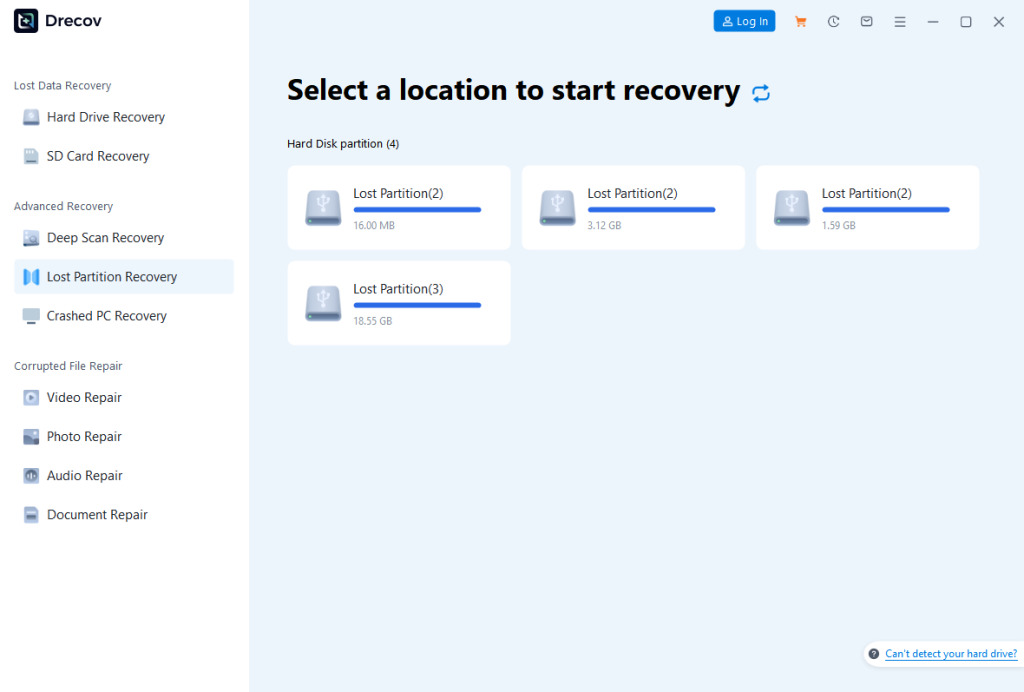Go to Photo Repair
The width and height of the screenshot is (1024, 692).
(x=84, y=437)
